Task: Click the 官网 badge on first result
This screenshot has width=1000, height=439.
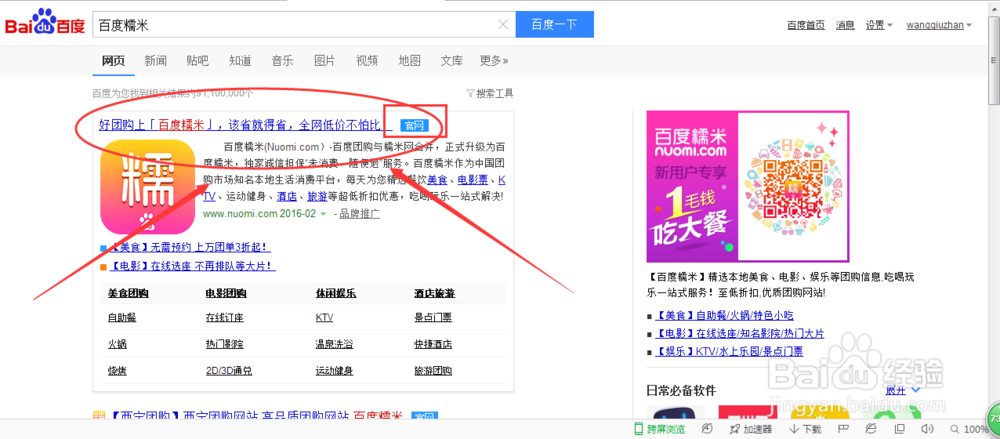Action: point(415,124)
